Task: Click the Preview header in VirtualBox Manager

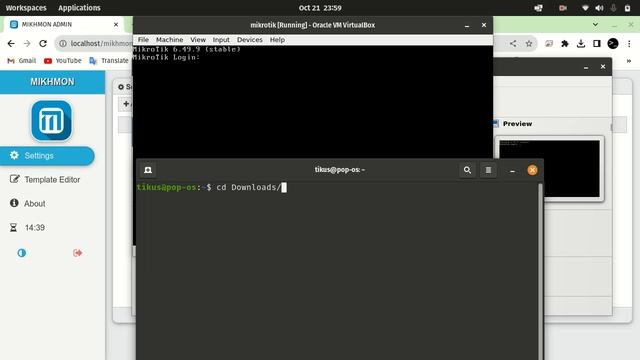Action: tap(517, 124)
